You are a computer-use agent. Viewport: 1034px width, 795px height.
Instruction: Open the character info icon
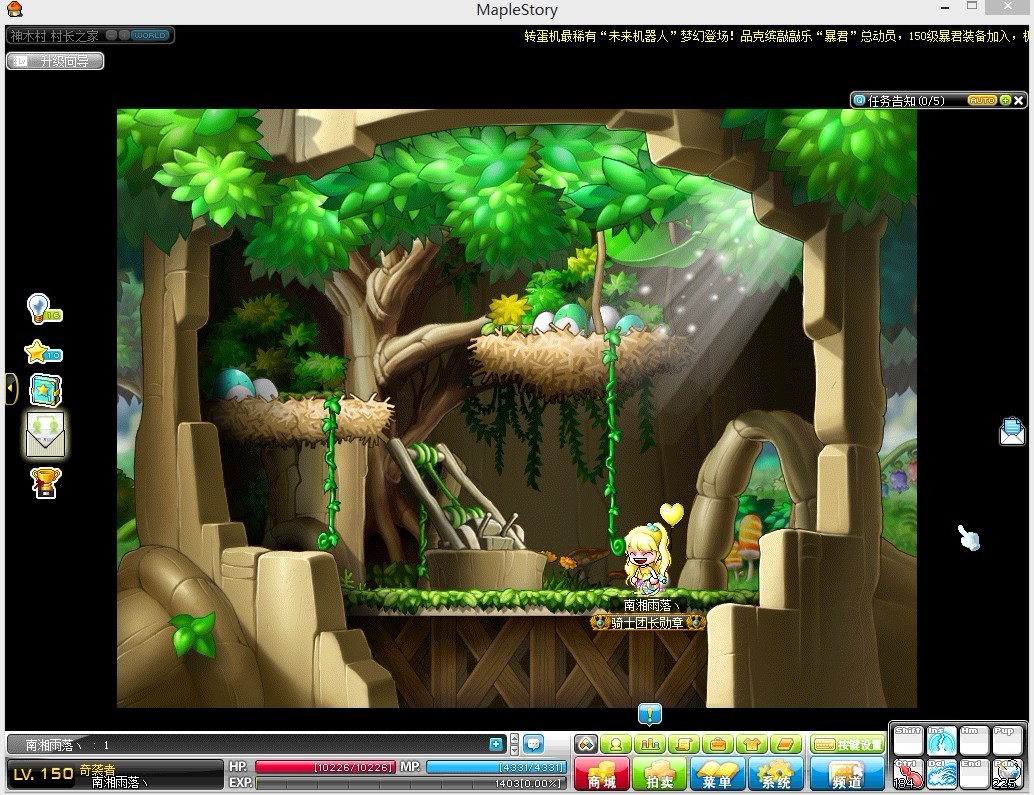(x=616, y=745)
